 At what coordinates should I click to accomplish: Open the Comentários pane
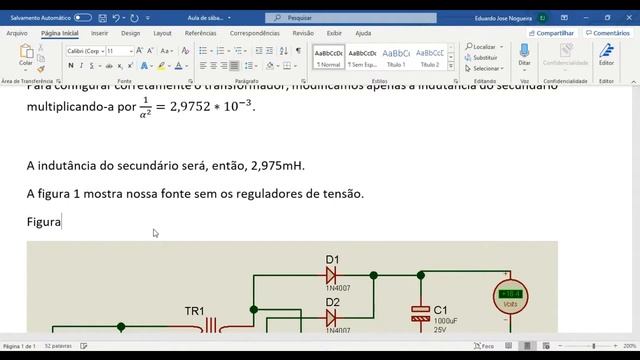pos(608,33)
